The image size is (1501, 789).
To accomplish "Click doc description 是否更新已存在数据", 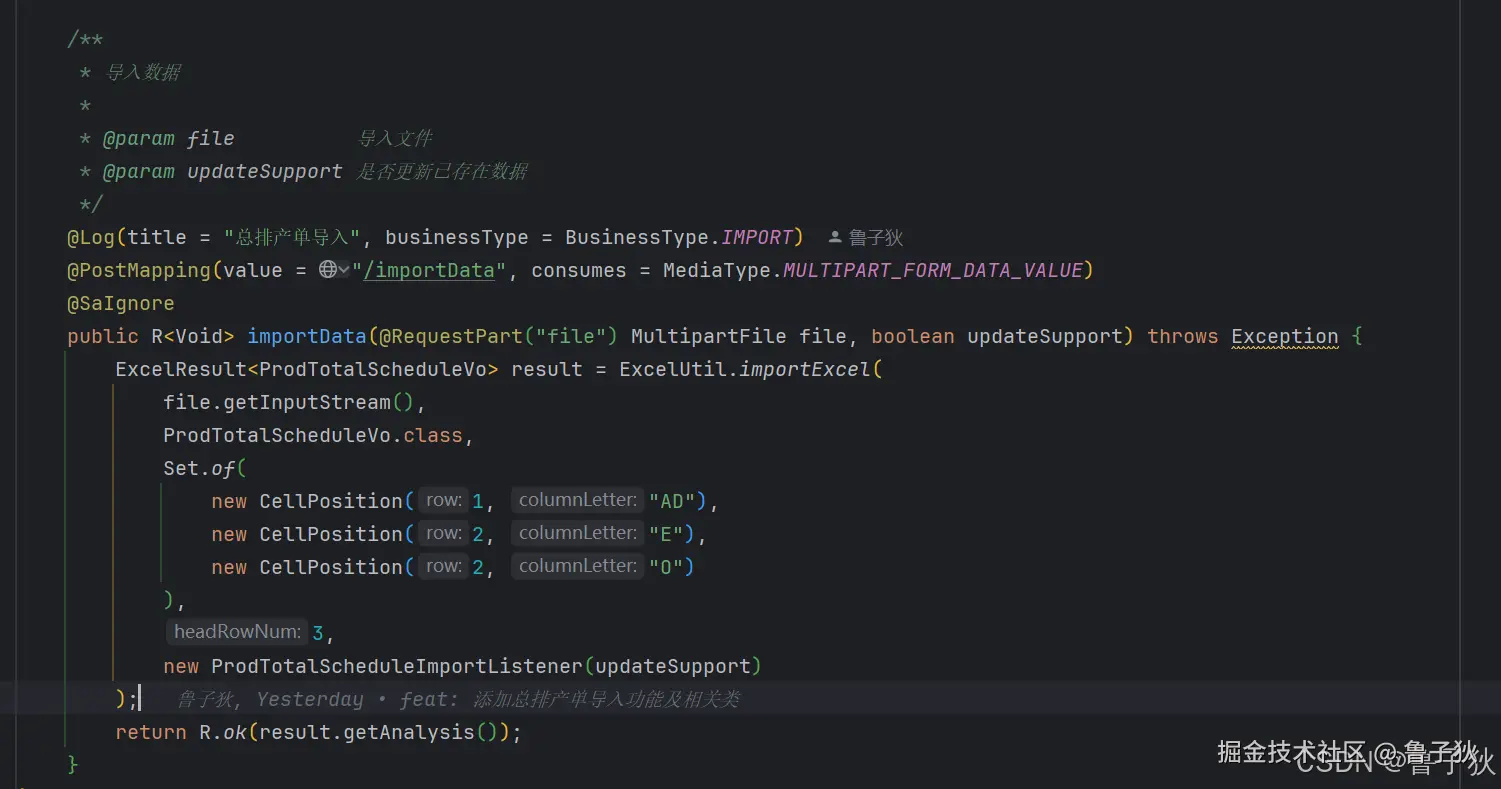I will point(442,171).
